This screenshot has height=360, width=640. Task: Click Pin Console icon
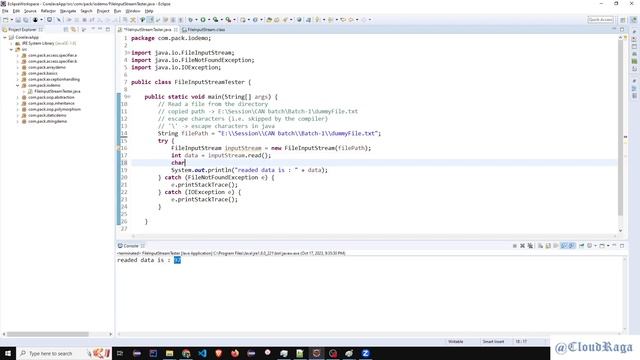(582, 246)
